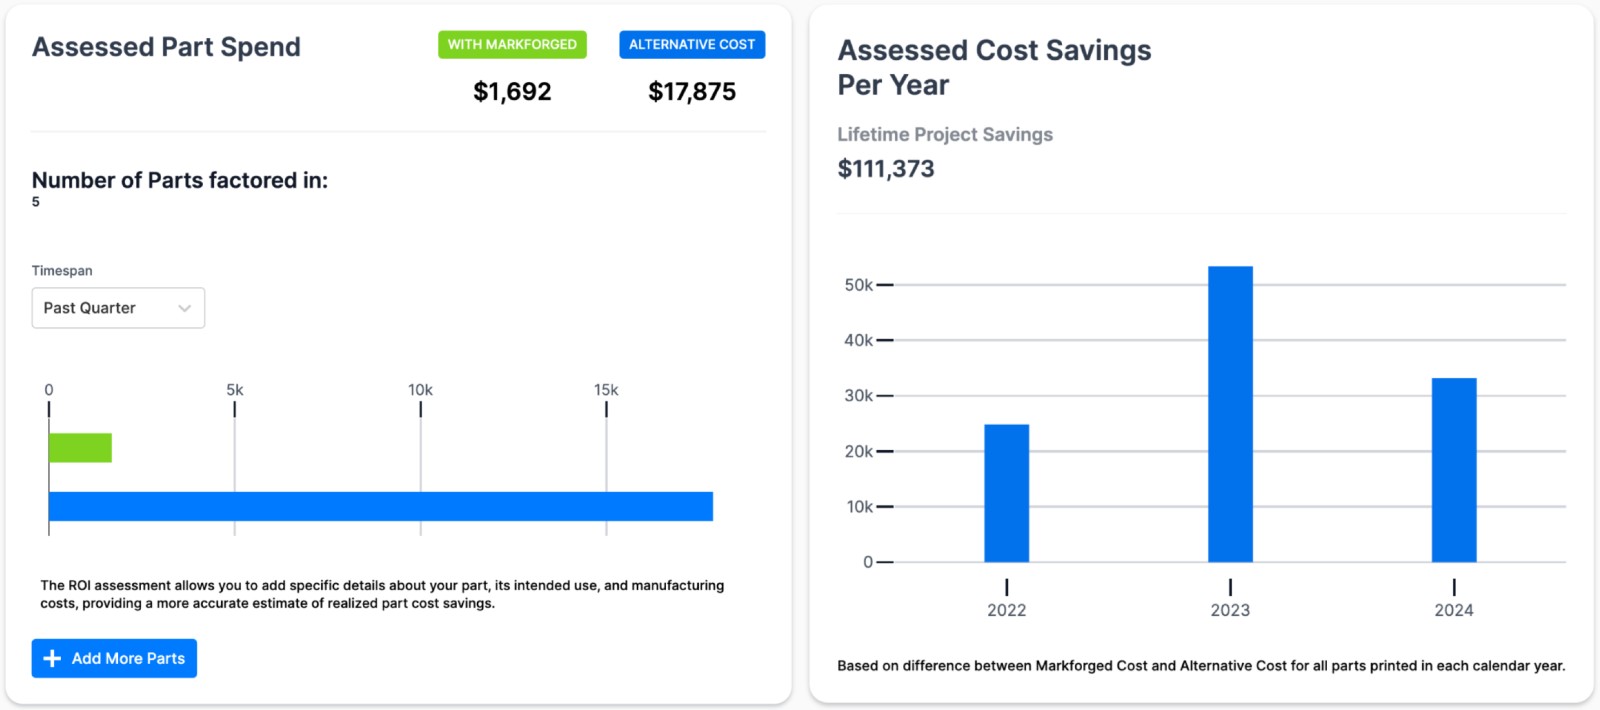Select the 2023 savings bar
1600x710 pixels.
1230,414
